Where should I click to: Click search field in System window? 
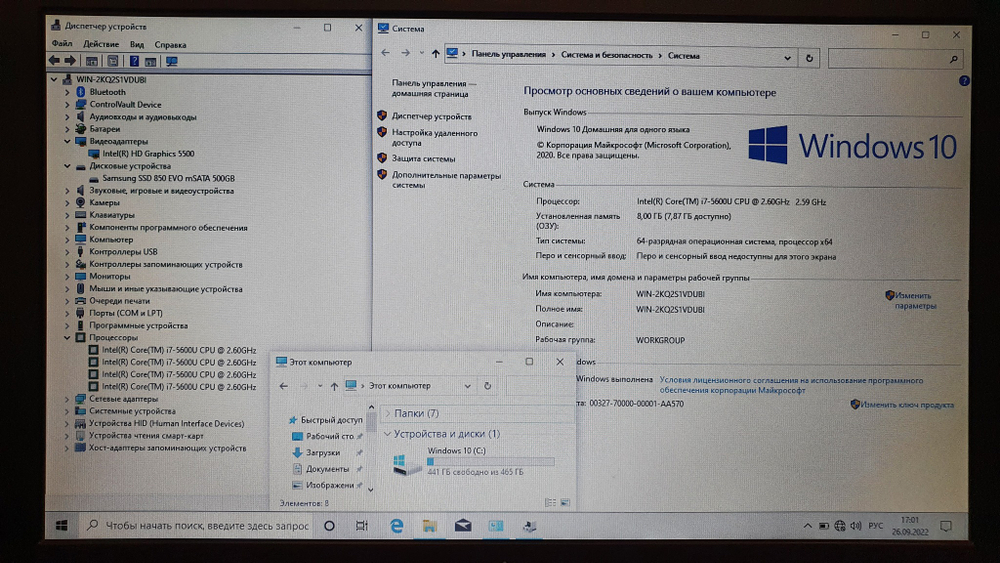[x=895, y=59]
